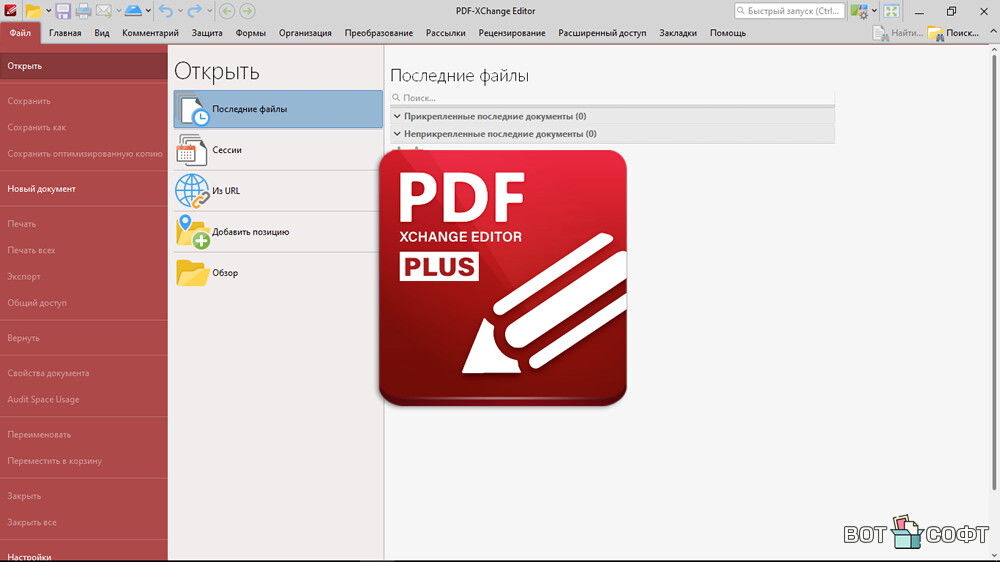Collapse Прикрепленные последние документы group
This screenshot has height=562, width=1000.
(397, 117)
